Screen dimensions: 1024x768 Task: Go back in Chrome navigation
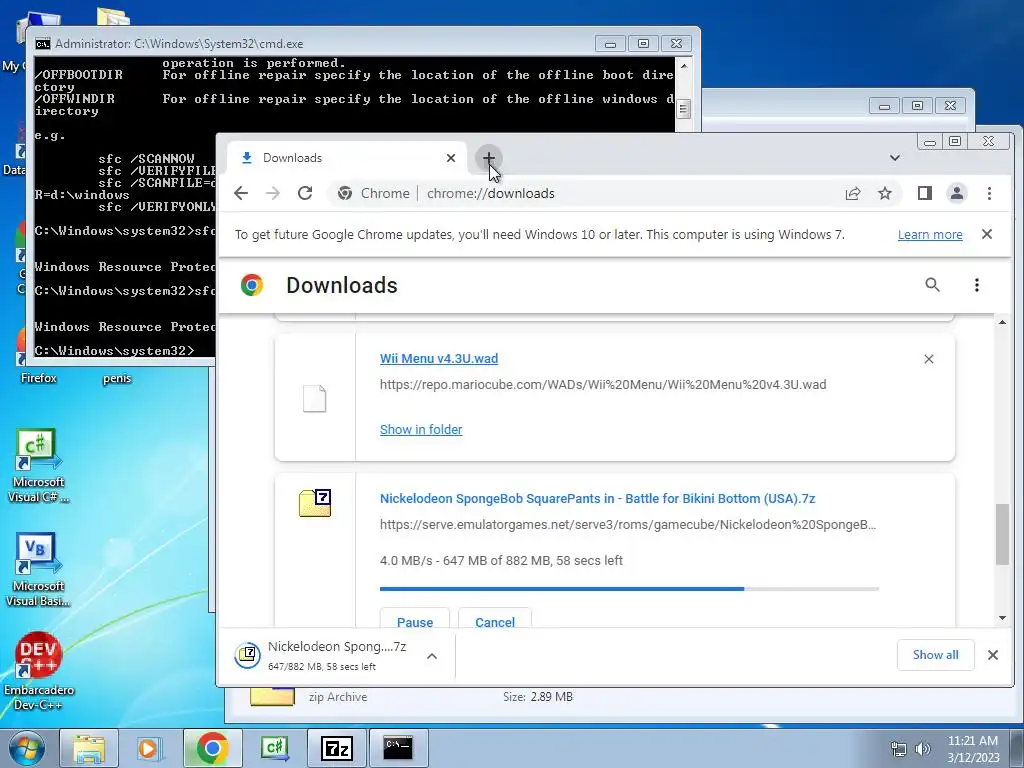point(241,193)
